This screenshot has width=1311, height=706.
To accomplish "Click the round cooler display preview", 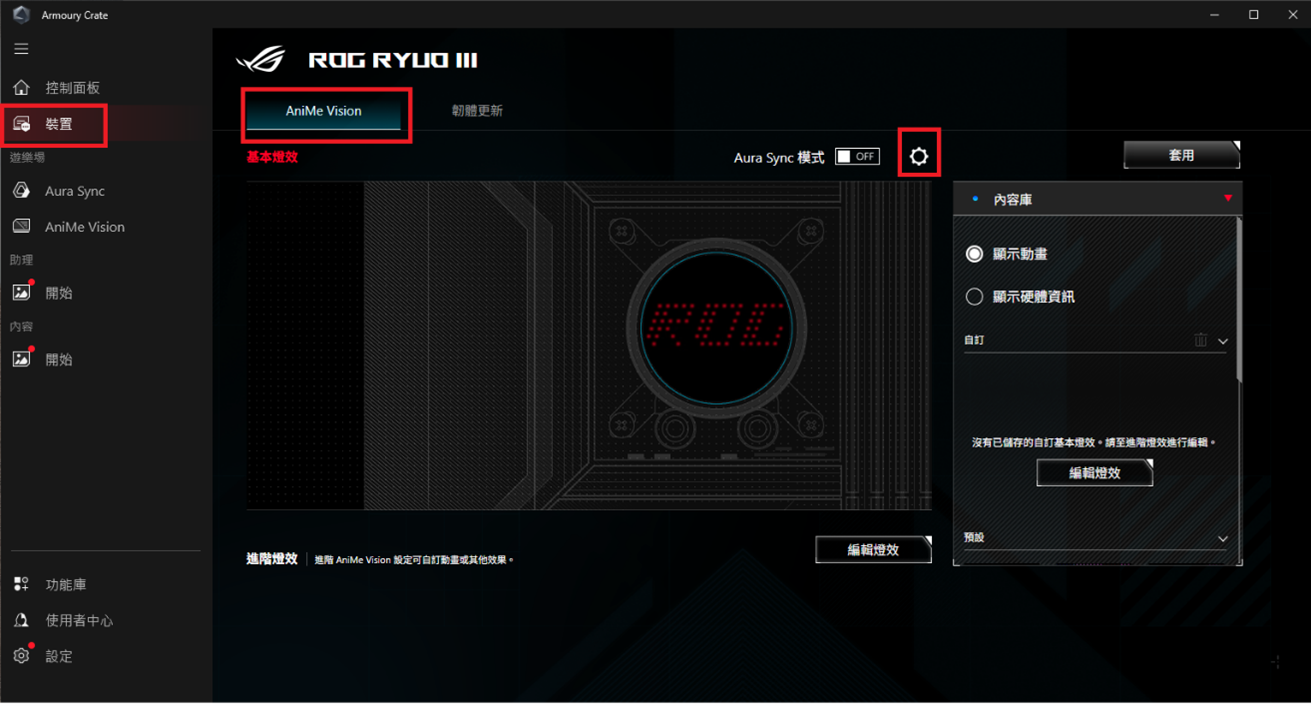I will [716, 327].
